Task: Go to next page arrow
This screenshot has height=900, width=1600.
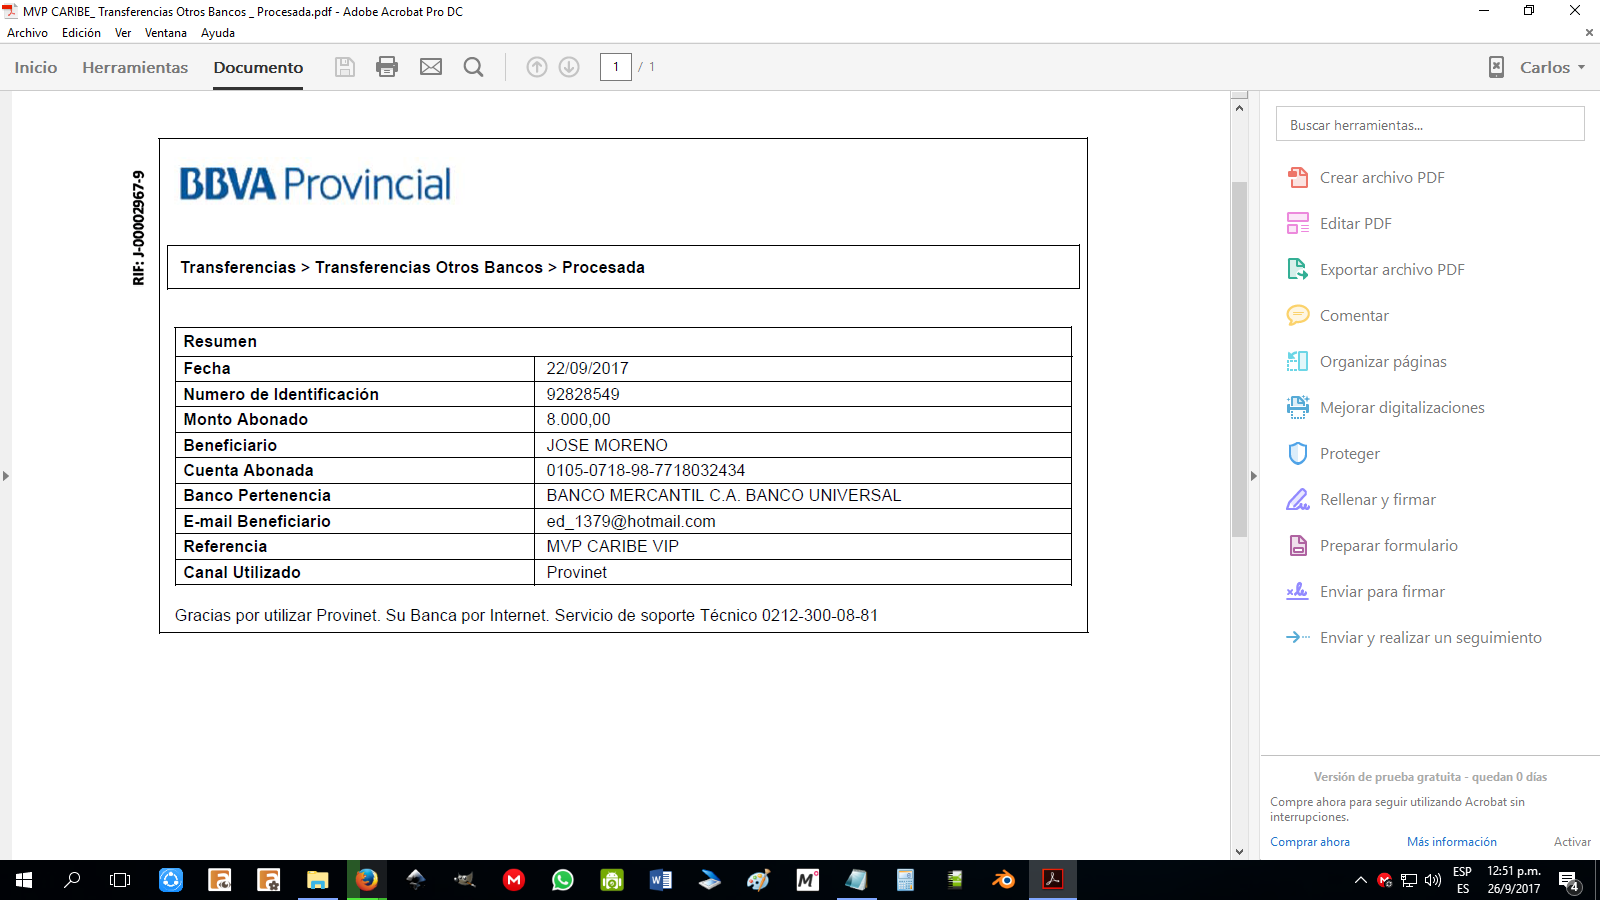Action: (x=569, y=67)
